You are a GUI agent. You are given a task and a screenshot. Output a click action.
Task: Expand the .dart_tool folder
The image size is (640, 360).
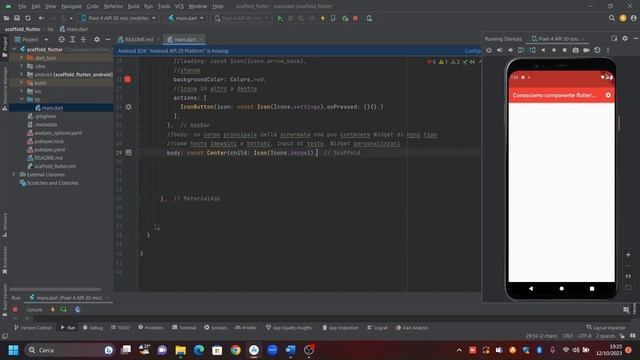click(22, 58)
